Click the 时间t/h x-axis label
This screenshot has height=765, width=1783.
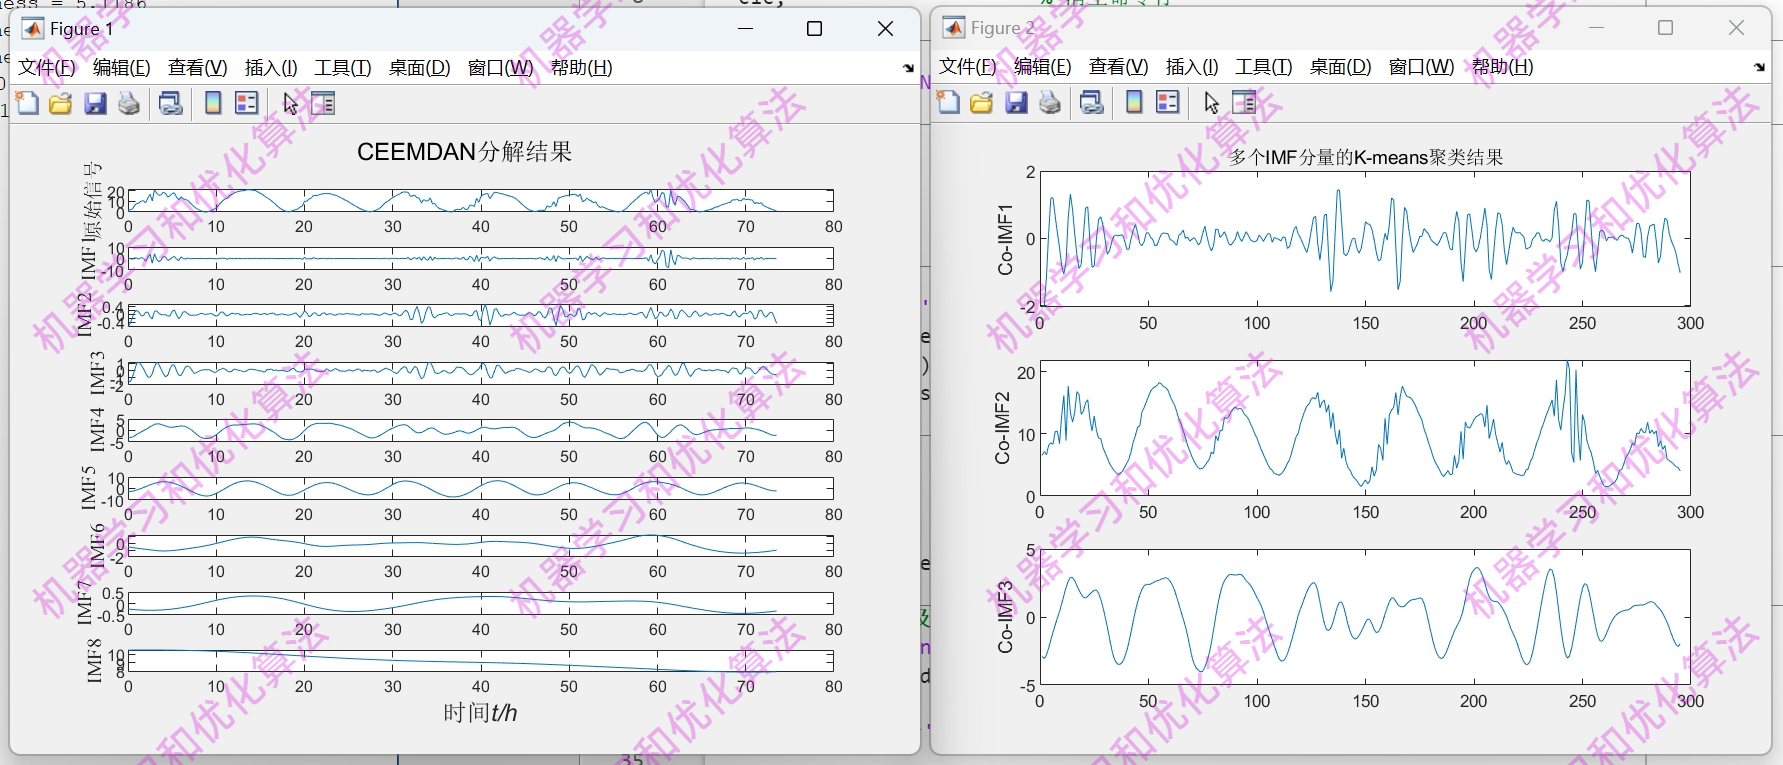click(x=480, y=713)
